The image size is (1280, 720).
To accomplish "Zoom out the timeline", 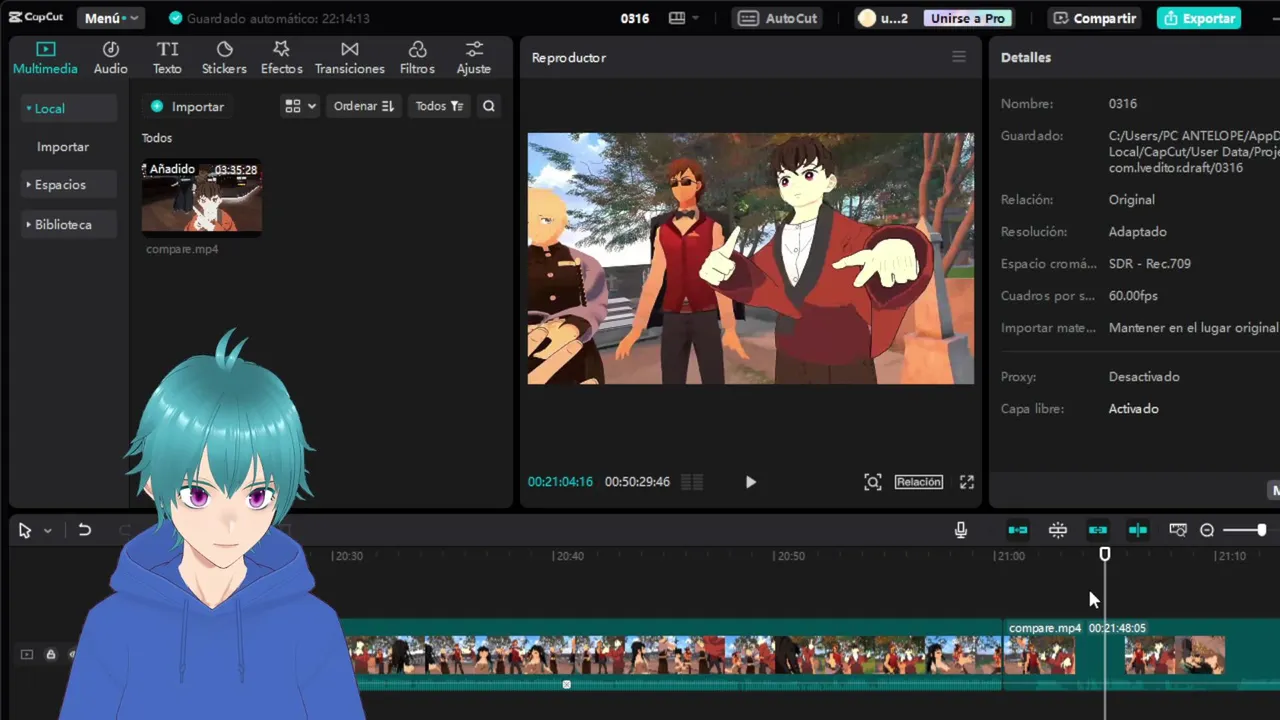I will click(x=1207, y=530).
